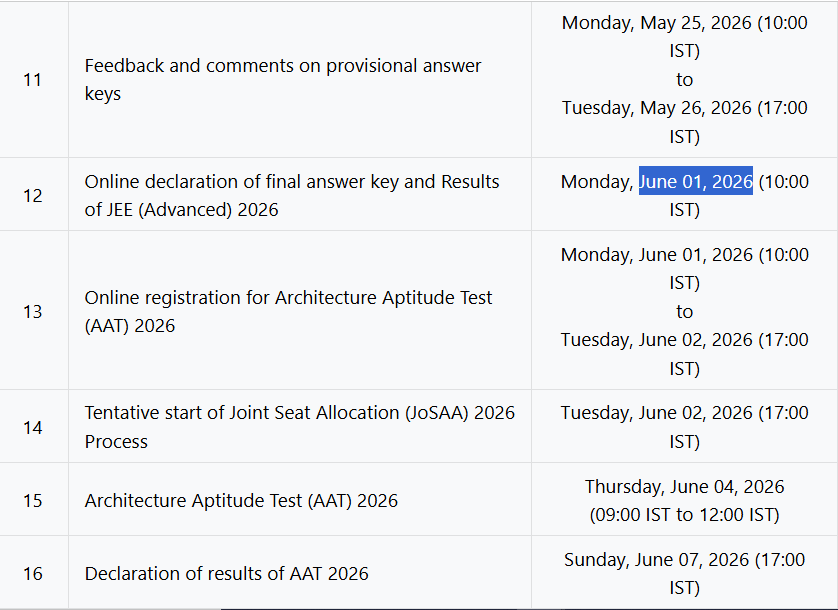Click the JoSAA process start date cell

point(684,426)
